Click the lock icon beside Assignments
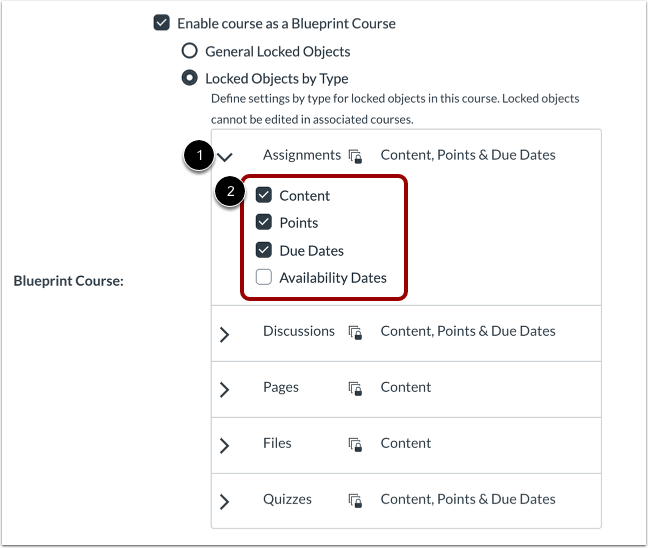The image size is (648, 548). [x=355, y=157]
